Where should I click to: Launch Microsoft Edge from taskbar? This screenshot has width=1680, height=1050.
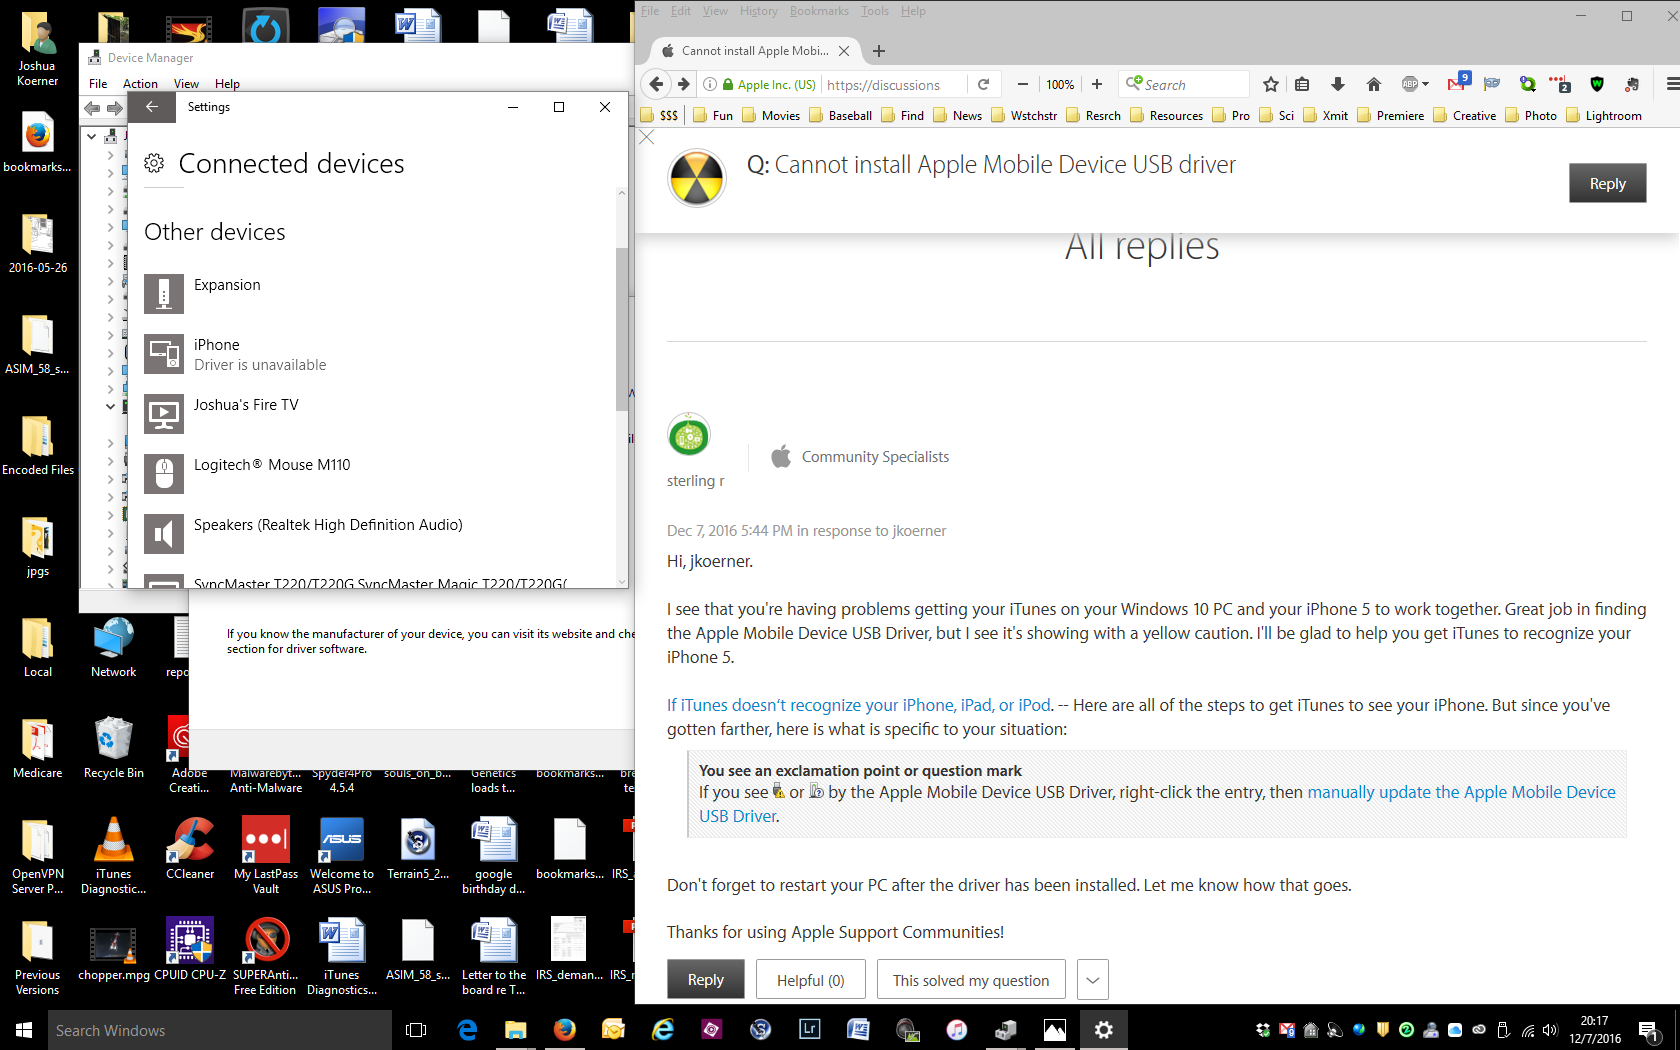click(x=467, y=1030)
